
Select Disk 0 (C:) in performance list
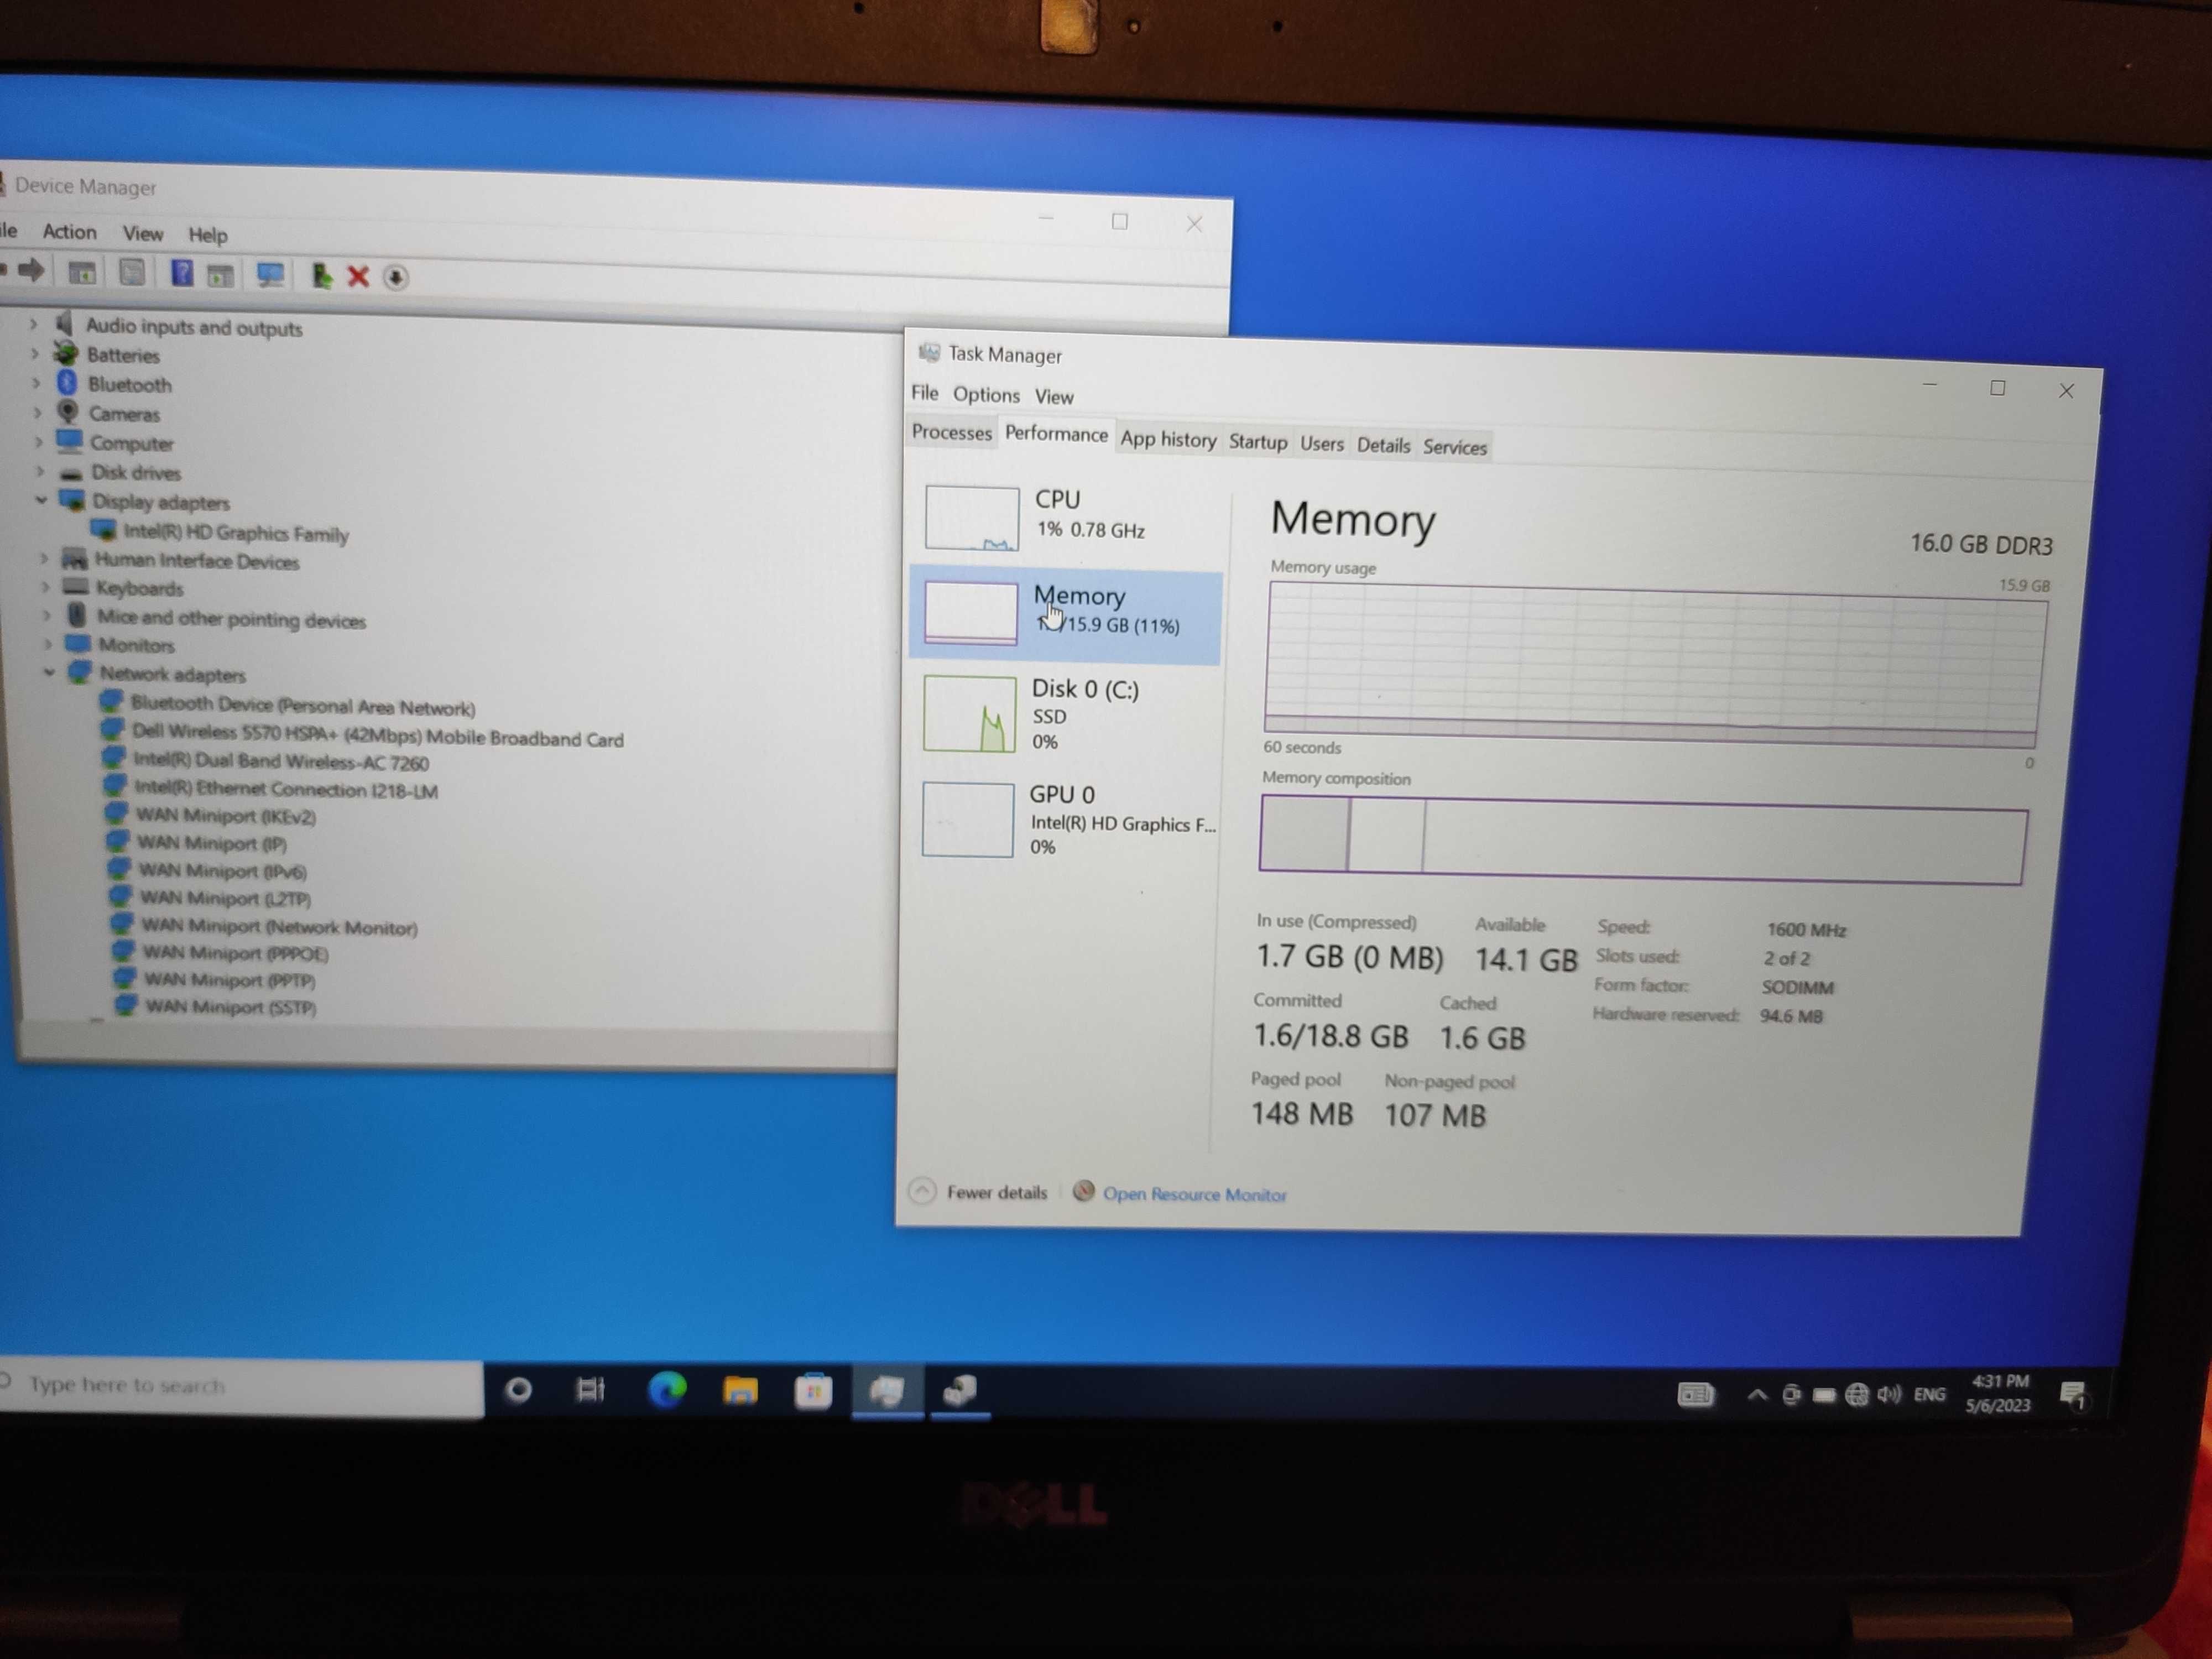coord(1066,714)
